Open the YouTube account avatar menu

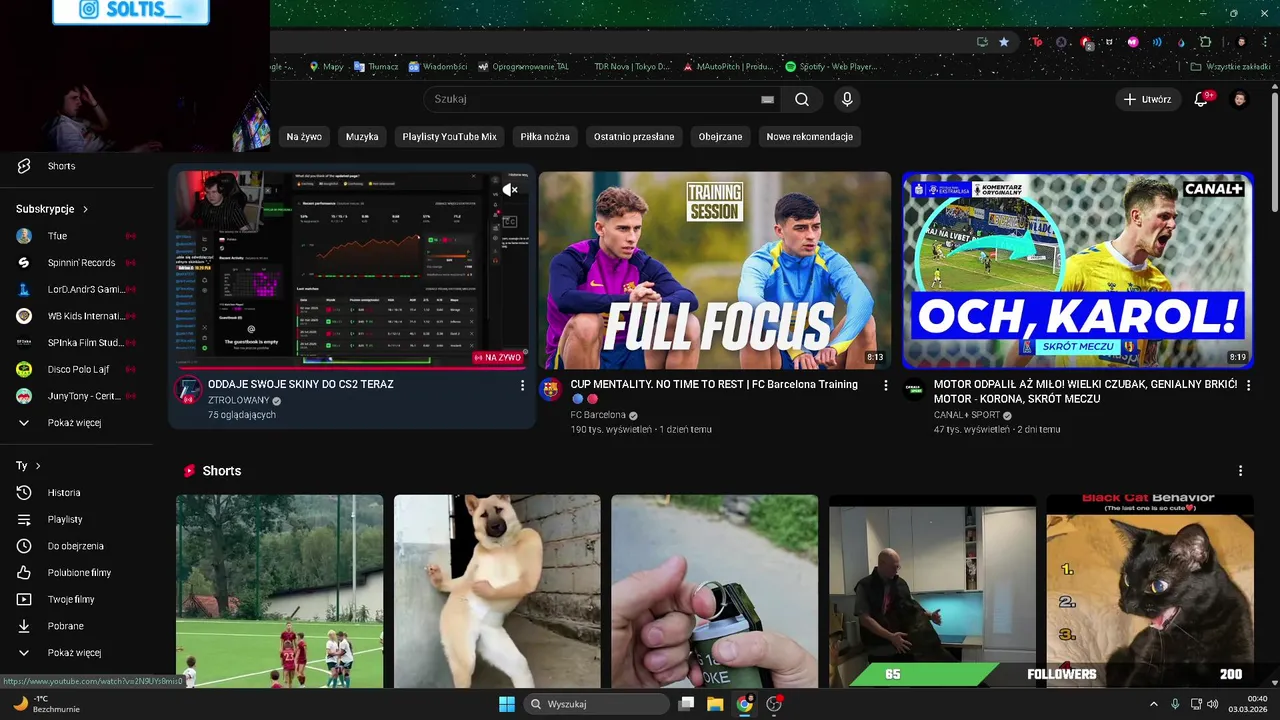click(x=1239, y=99)
